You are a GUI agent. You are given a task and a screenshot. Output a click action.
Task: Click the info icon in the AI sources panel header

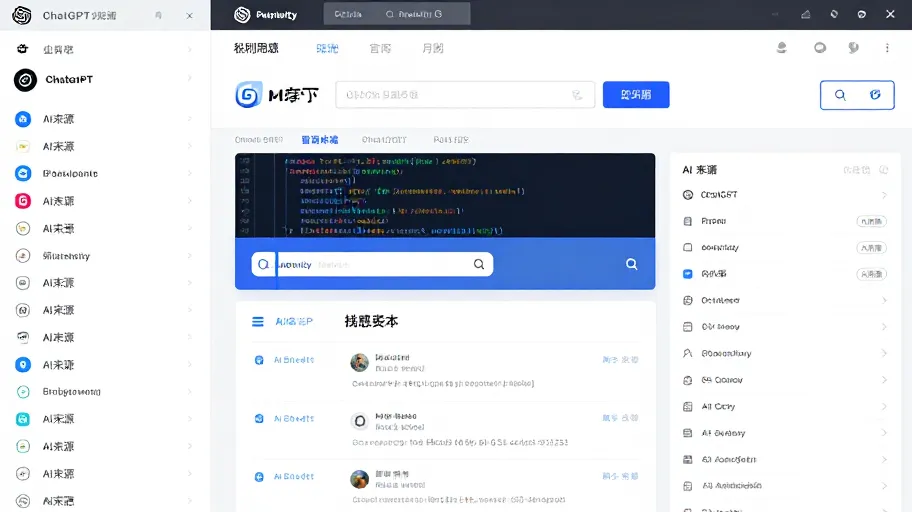pos(884,170)
